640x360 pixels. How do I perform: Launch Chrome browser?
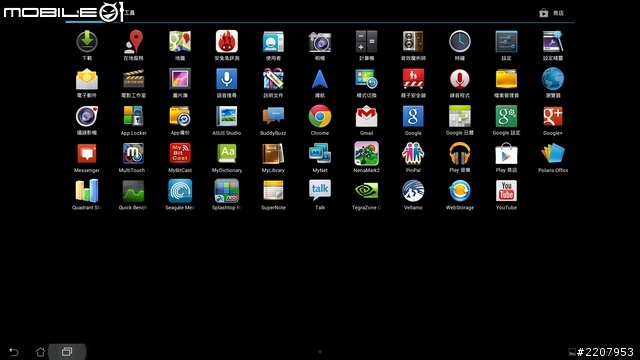pos(320,116)
